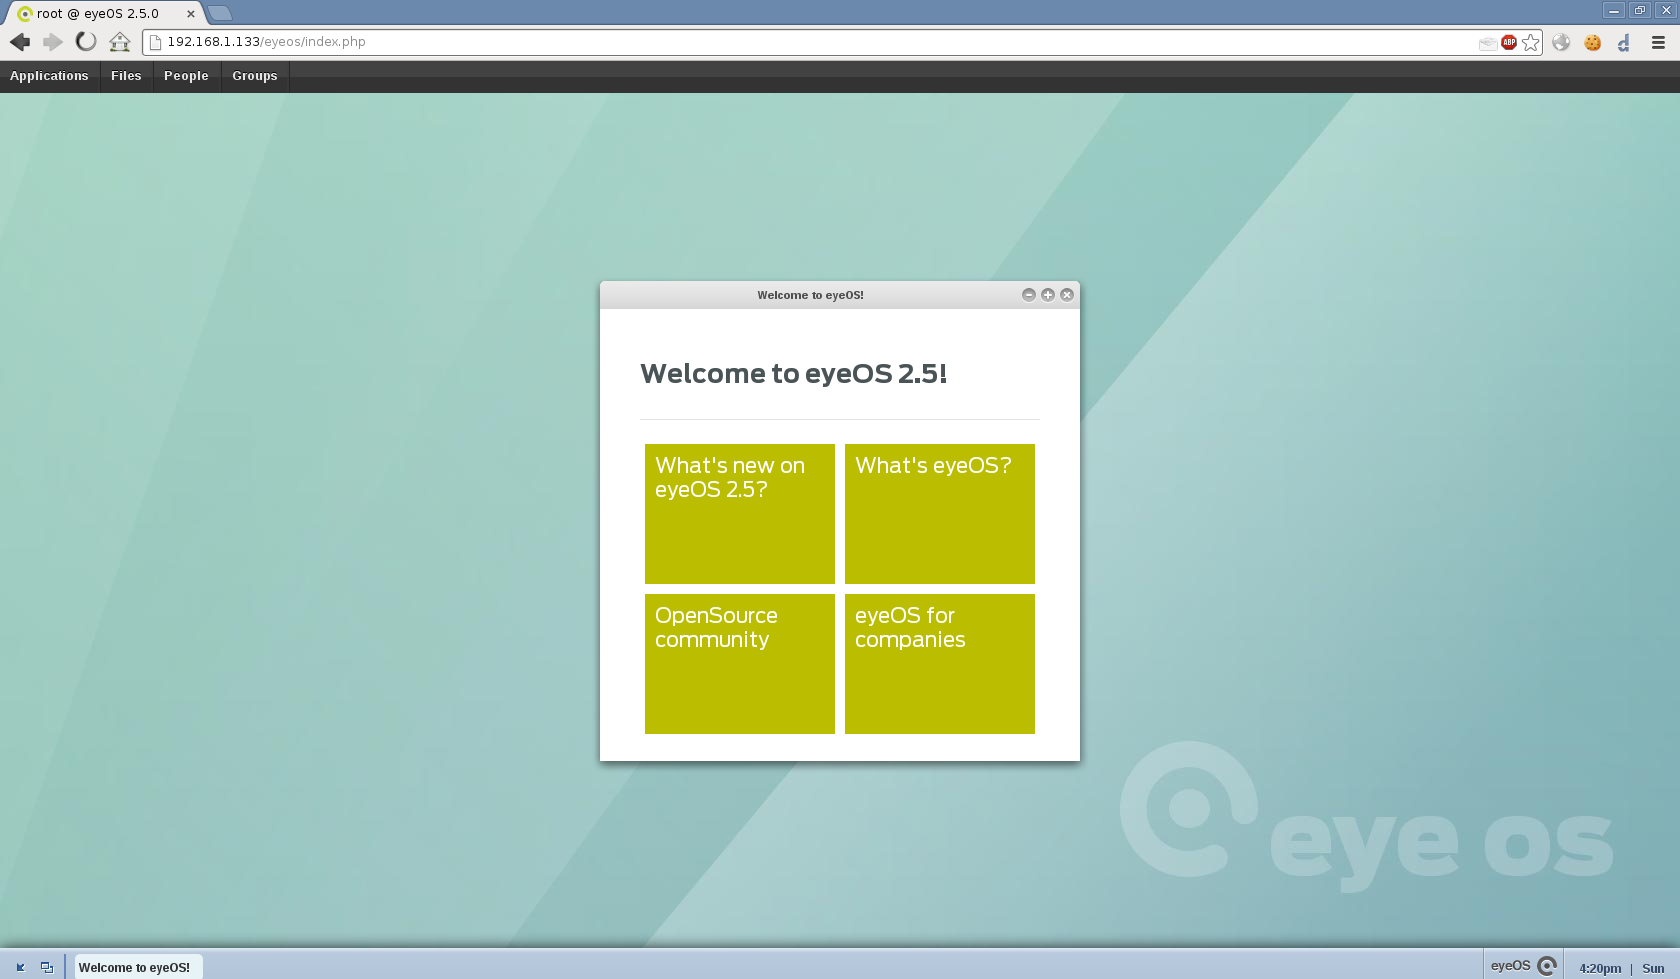Click the cookie extension icon
The height and width of the screenshot is (979, 1680).
click(1593, 42)
